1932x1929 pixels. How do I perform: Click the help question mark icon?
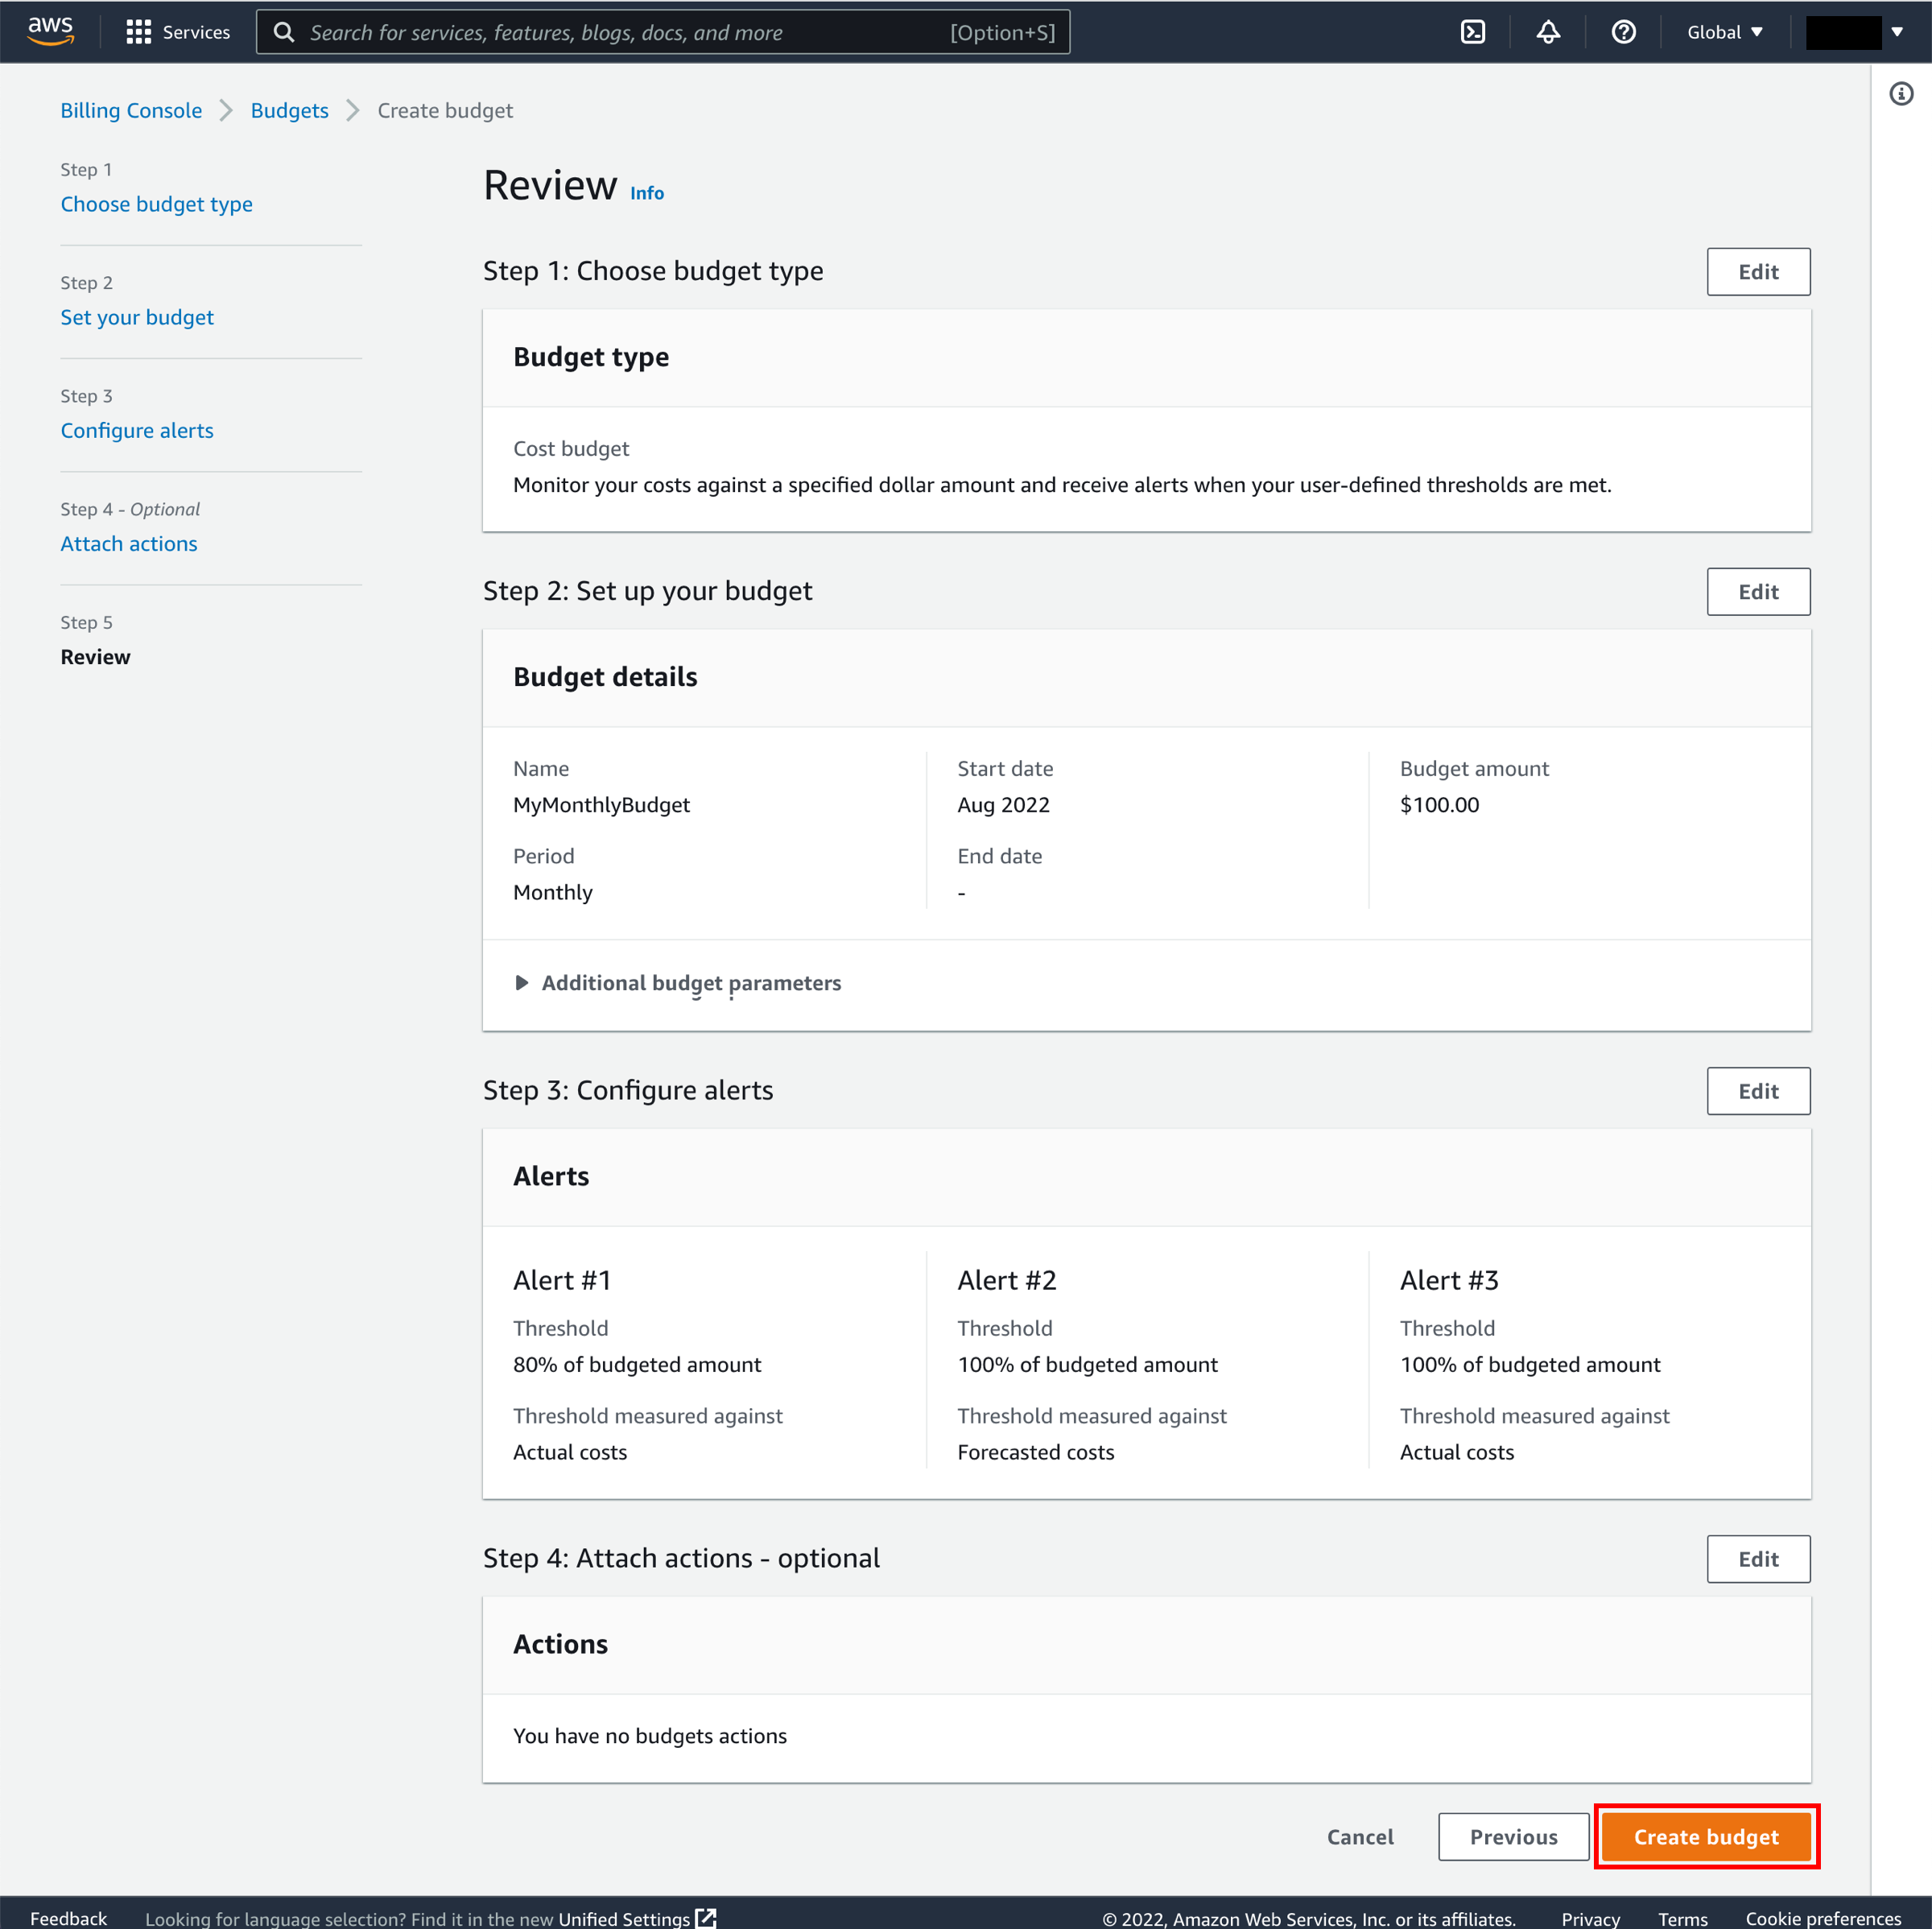1624,31
